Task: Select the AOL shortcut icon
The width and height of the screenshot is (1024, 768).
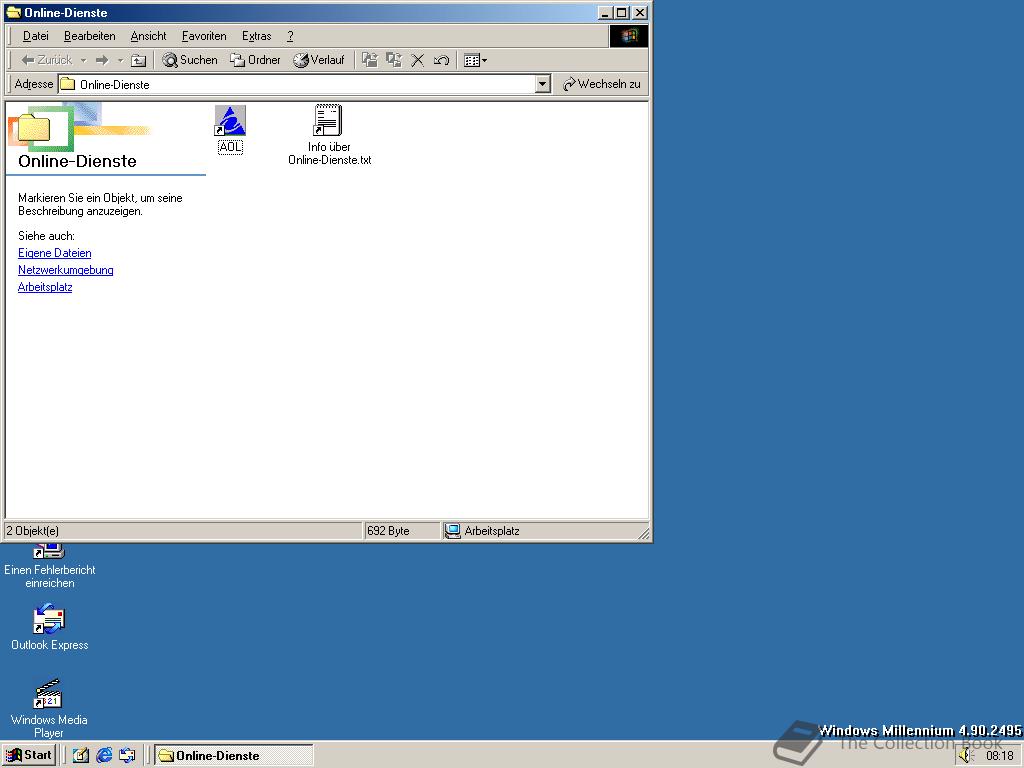Action: pos(230,129)
